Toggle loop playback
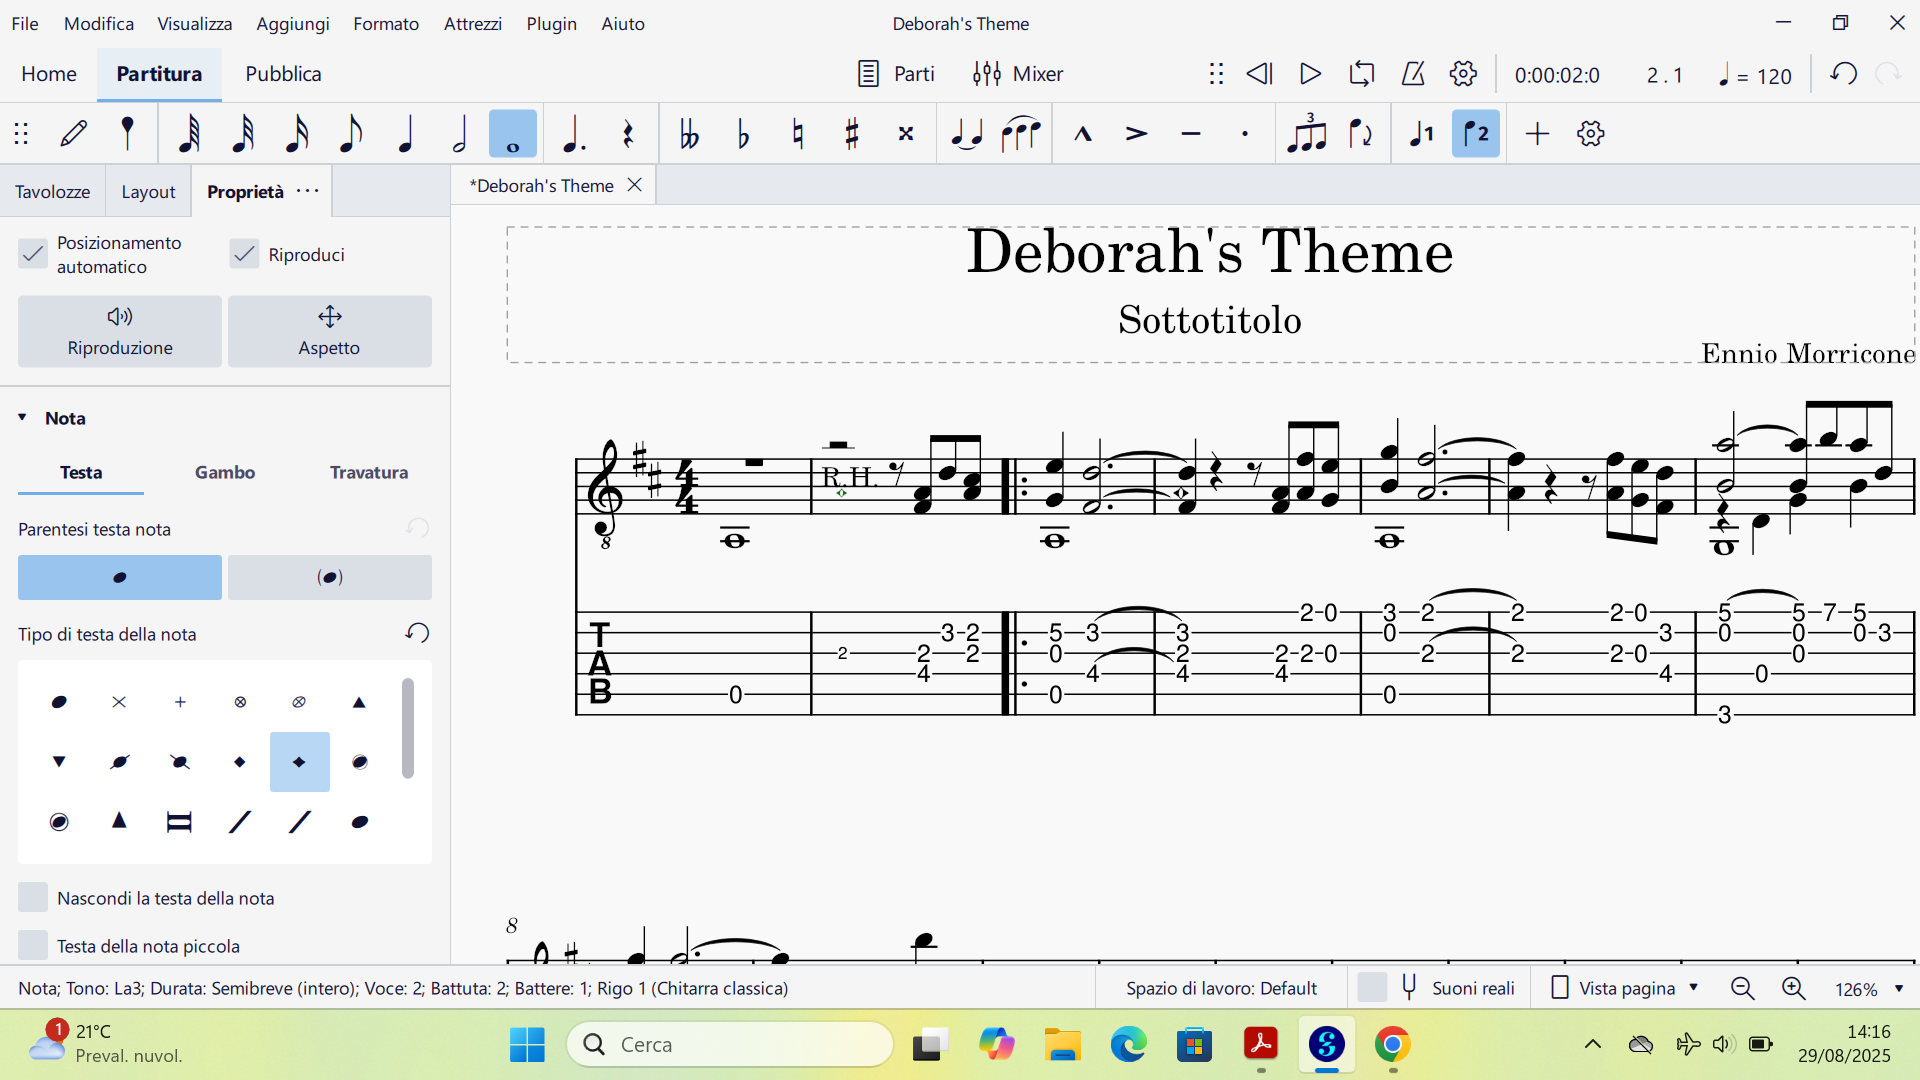The height and width of the screenshot is (1080, 1920). [x=1362, y=74]
